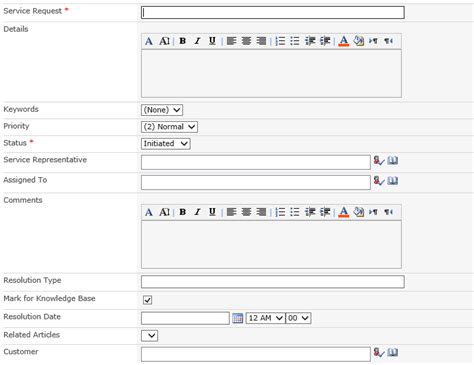Toggle Underline in Comments toolbar

212,212
